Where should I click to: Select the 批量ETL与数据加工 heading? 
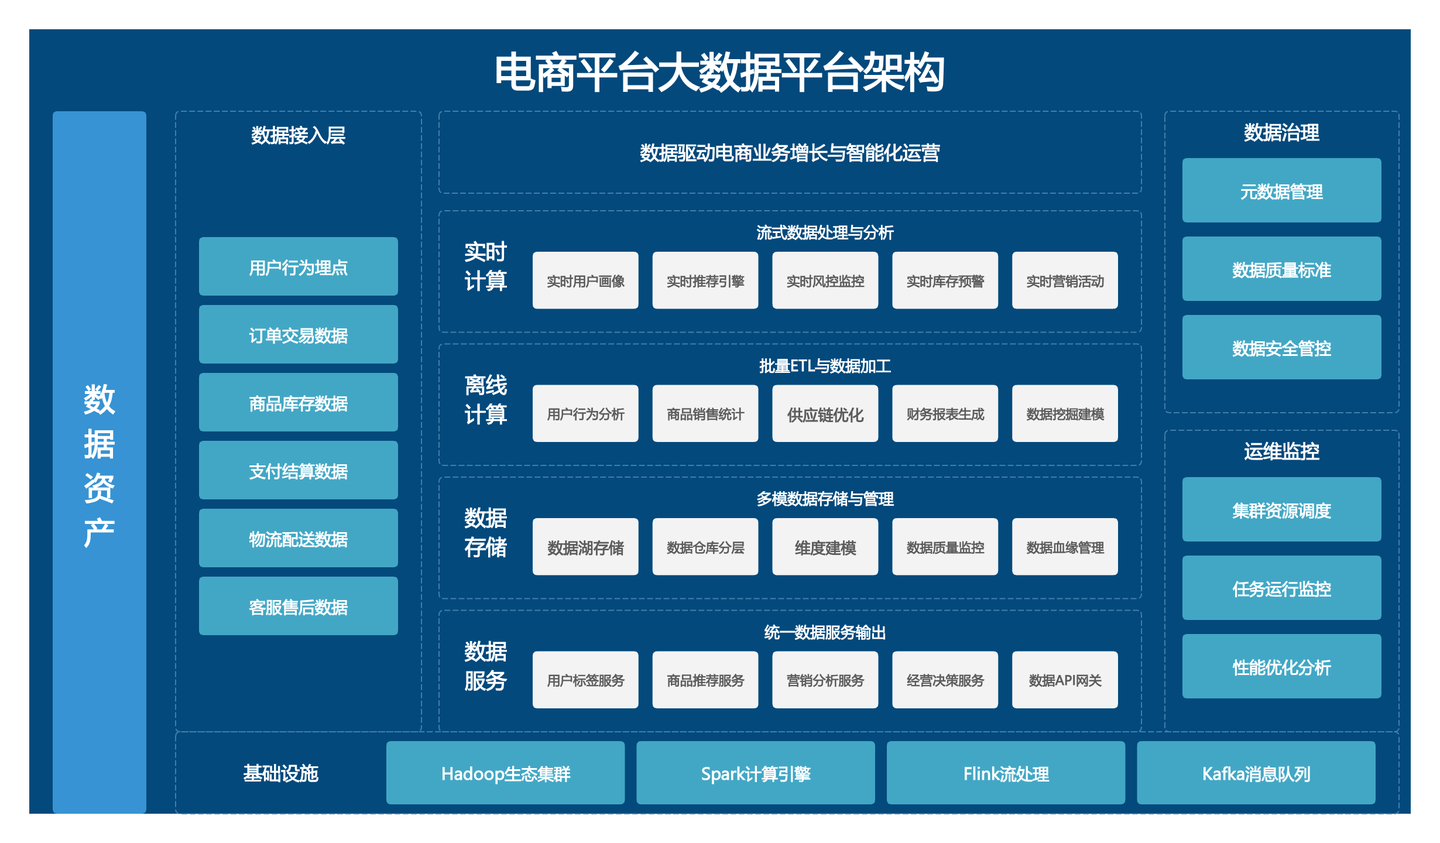point(825,366)
